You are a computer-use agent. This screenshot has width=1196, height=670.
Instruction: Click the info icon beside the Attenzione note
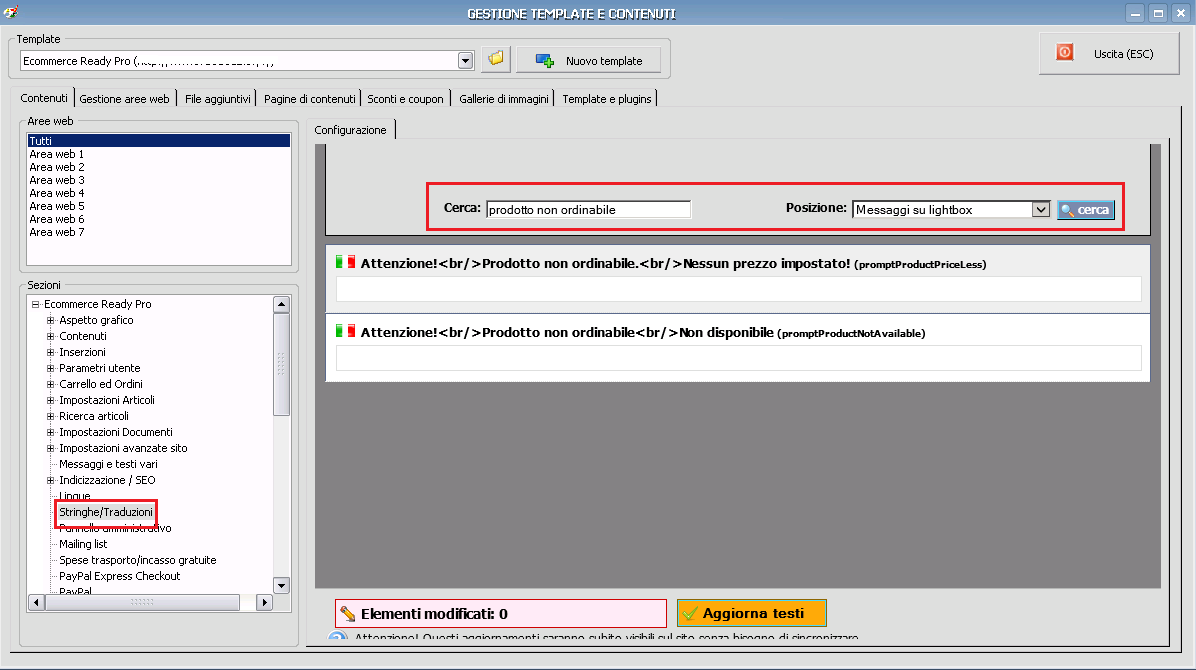click(x=338, y=638)
